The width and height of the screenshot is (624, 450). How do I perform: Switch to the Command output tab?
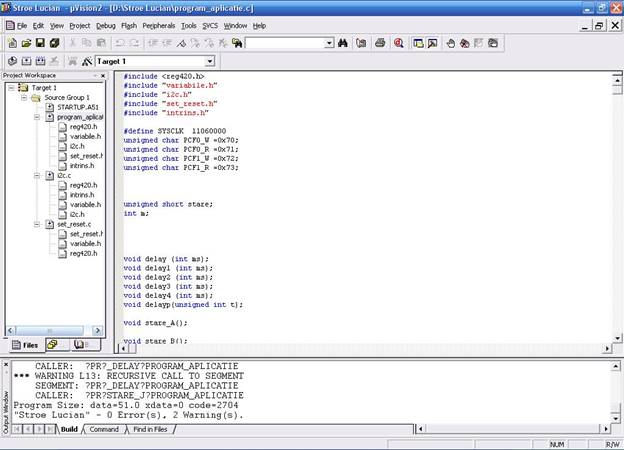click(104, 429)
